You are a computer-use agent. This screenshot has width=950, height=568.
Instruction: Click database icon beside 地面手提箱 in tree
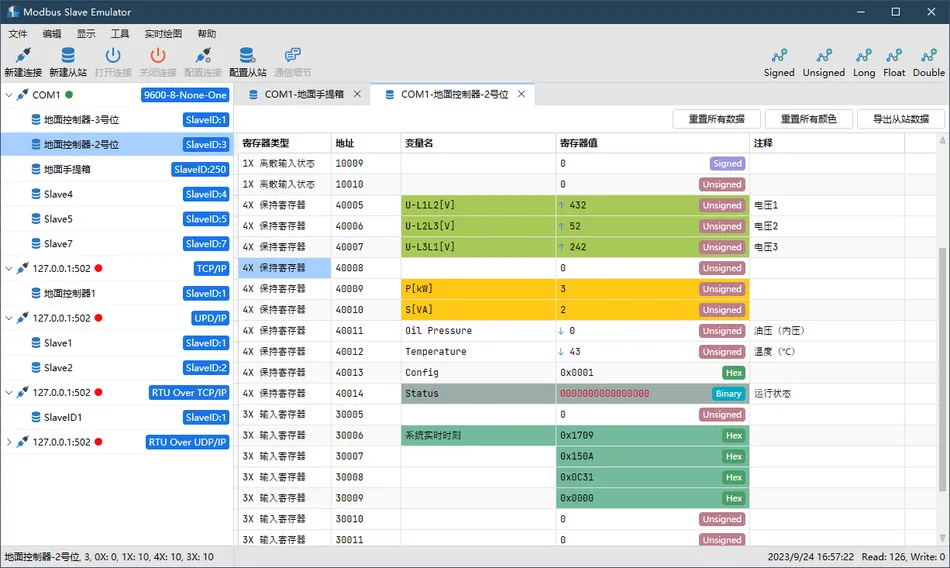click(x=36, y=169)
